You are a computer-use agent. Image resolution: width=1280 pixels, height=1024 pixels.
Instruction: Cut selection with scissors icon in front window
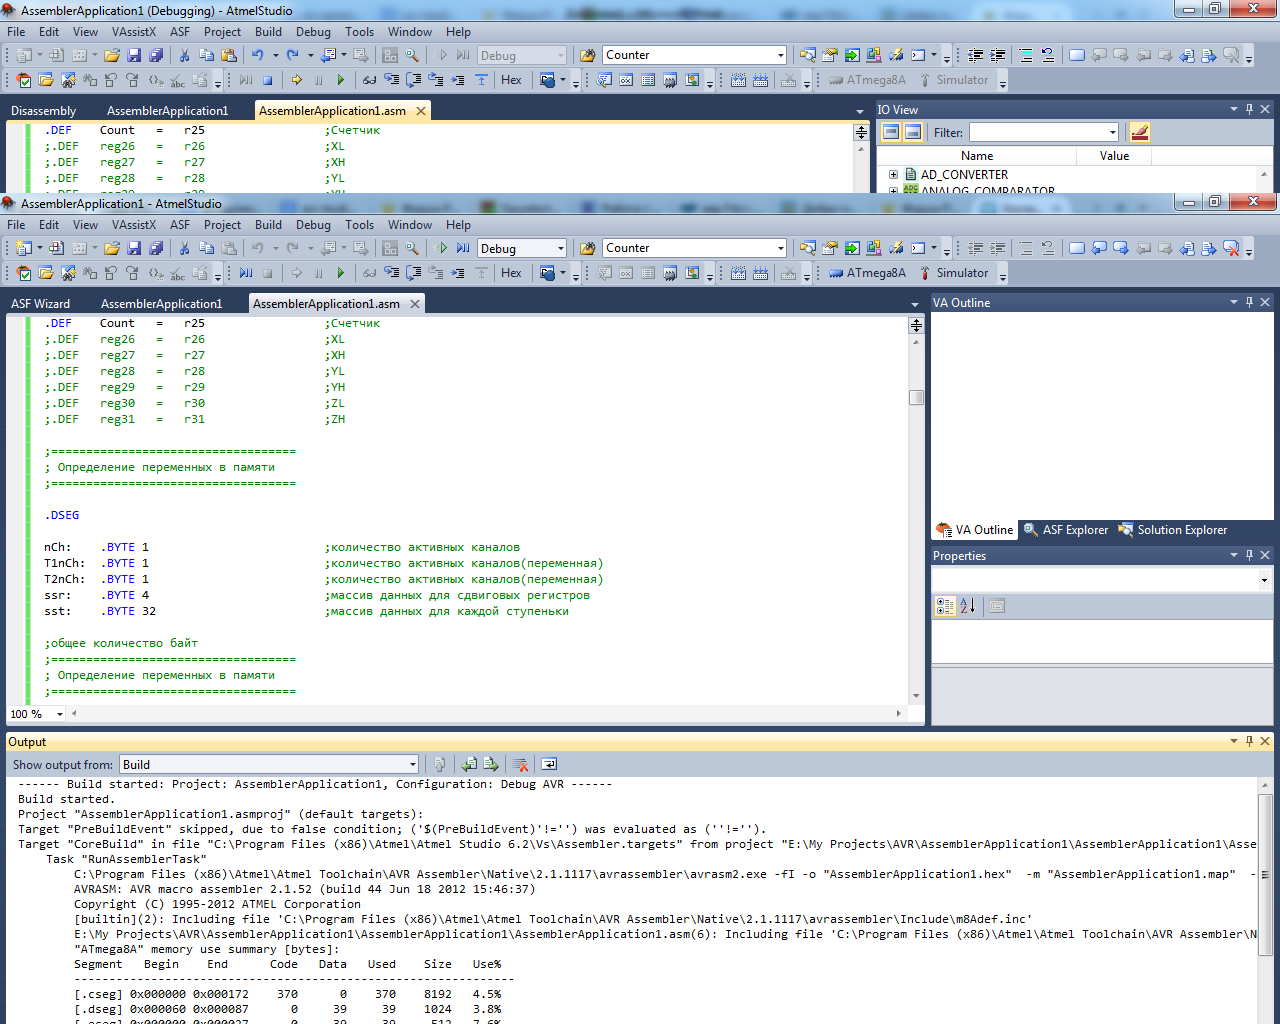(x=184, y=248)
